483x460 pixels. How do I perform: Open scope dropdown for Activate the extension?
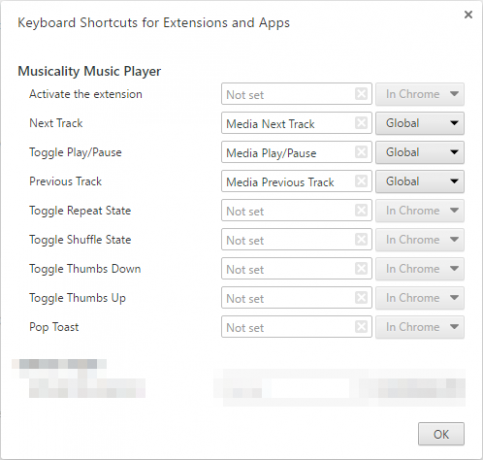pos(420,94)
